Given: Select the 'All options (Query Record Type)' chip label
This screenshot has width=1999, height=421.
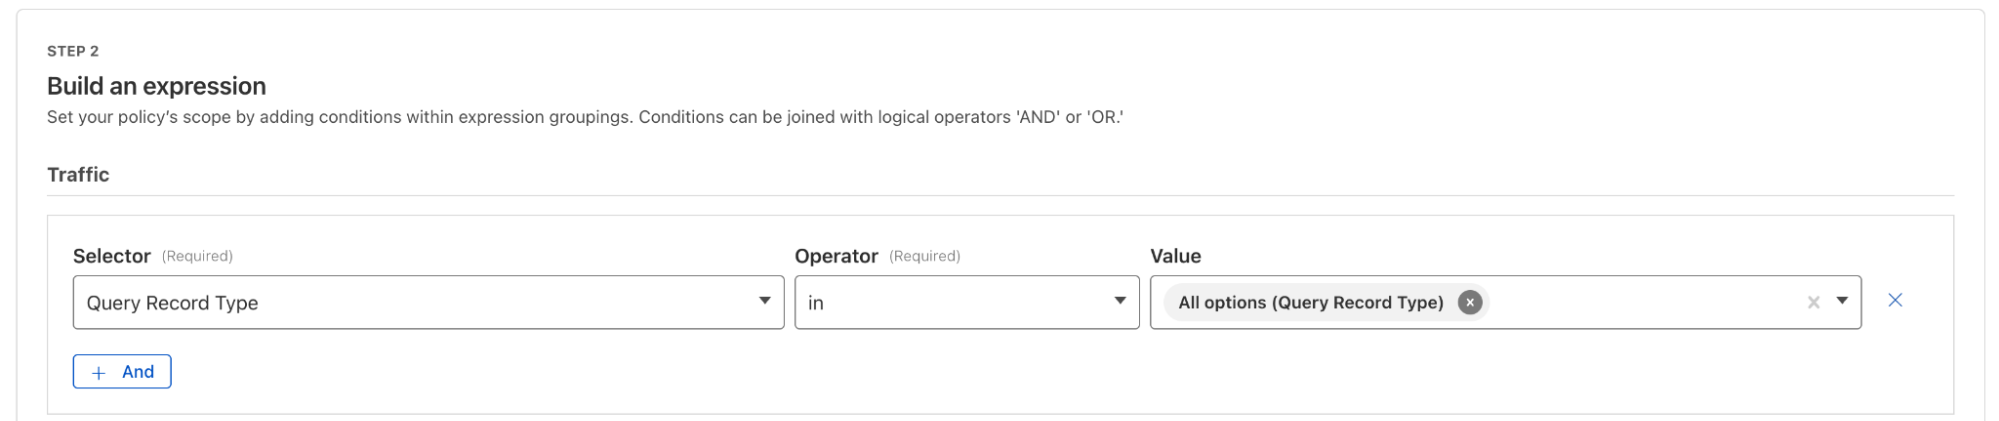Looking at the screenshot, I should 1310,302.
